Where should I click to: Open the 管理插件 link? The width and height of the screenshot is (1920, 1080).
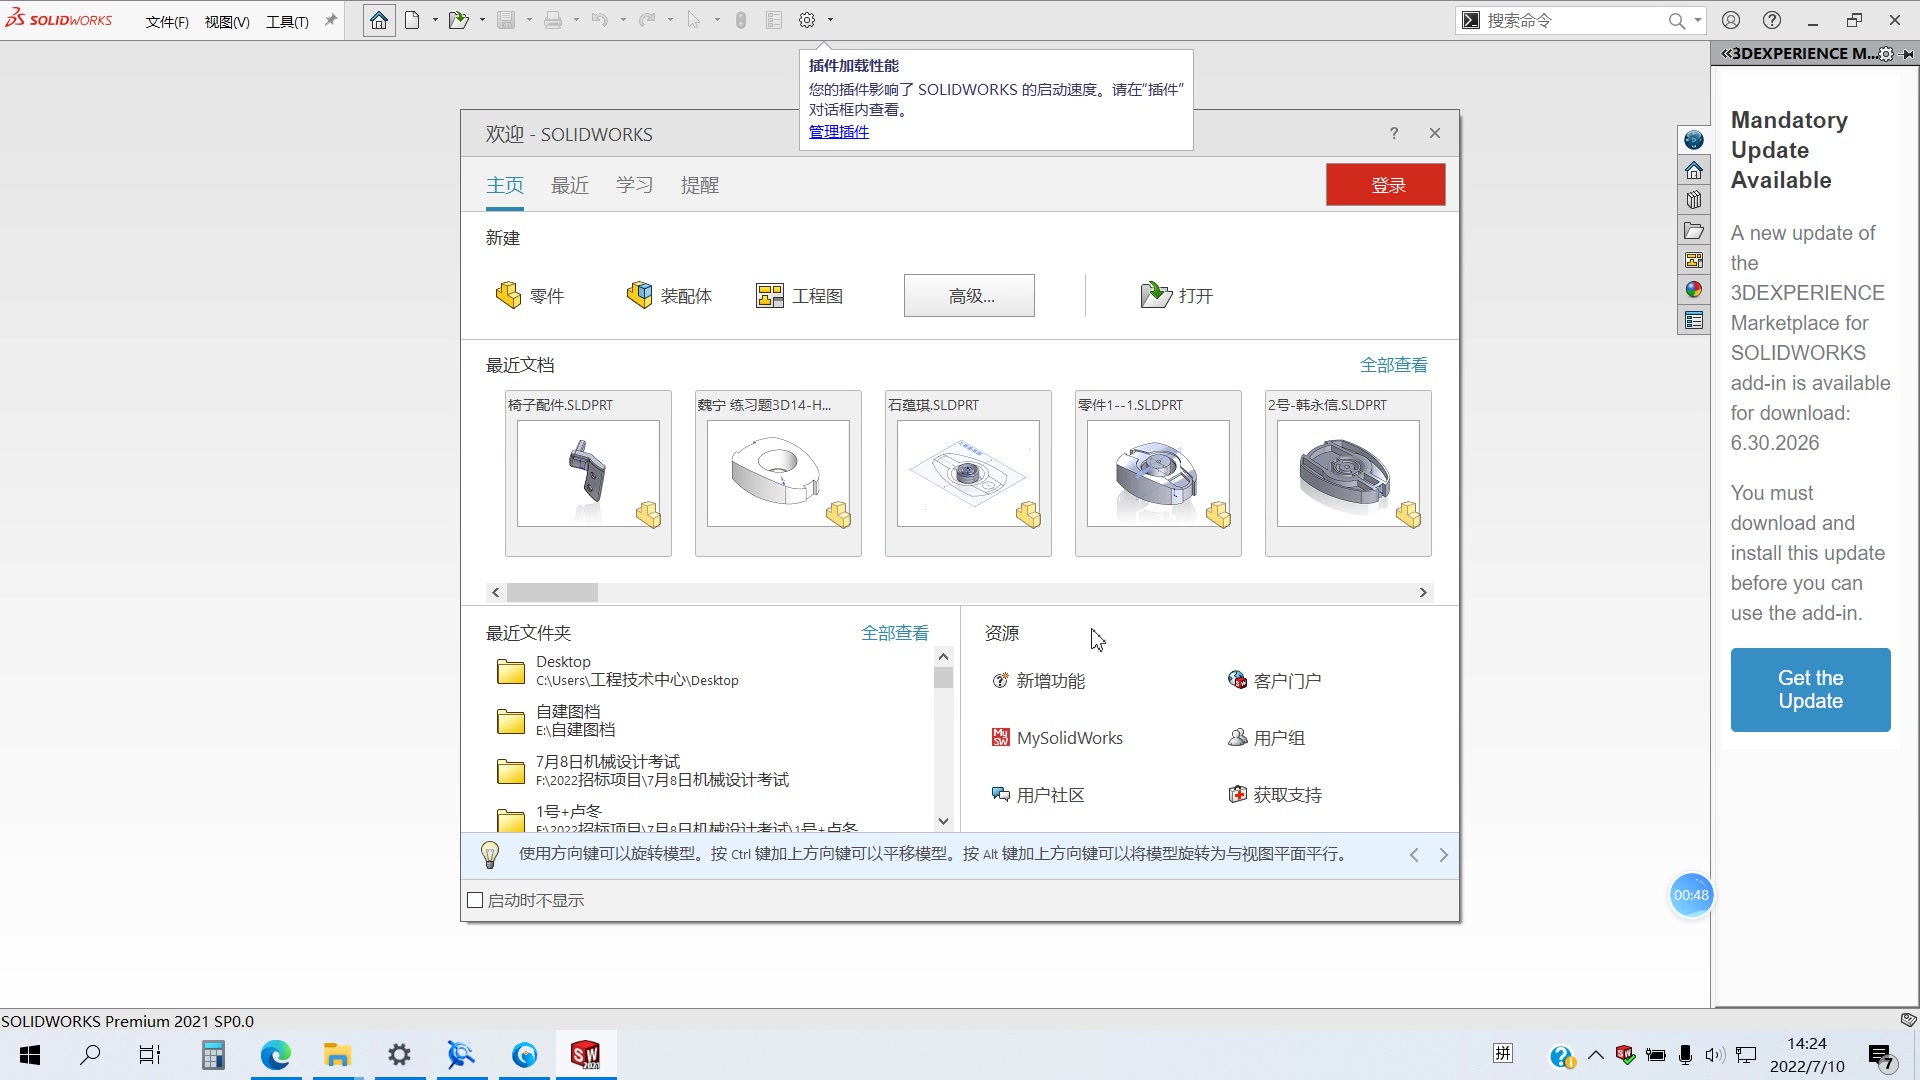[x=838, y=131]
